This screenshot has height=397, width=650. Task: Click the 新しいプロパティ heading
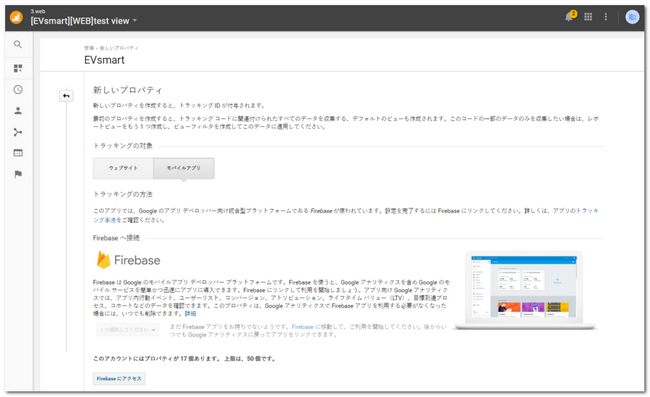(128, 90)
